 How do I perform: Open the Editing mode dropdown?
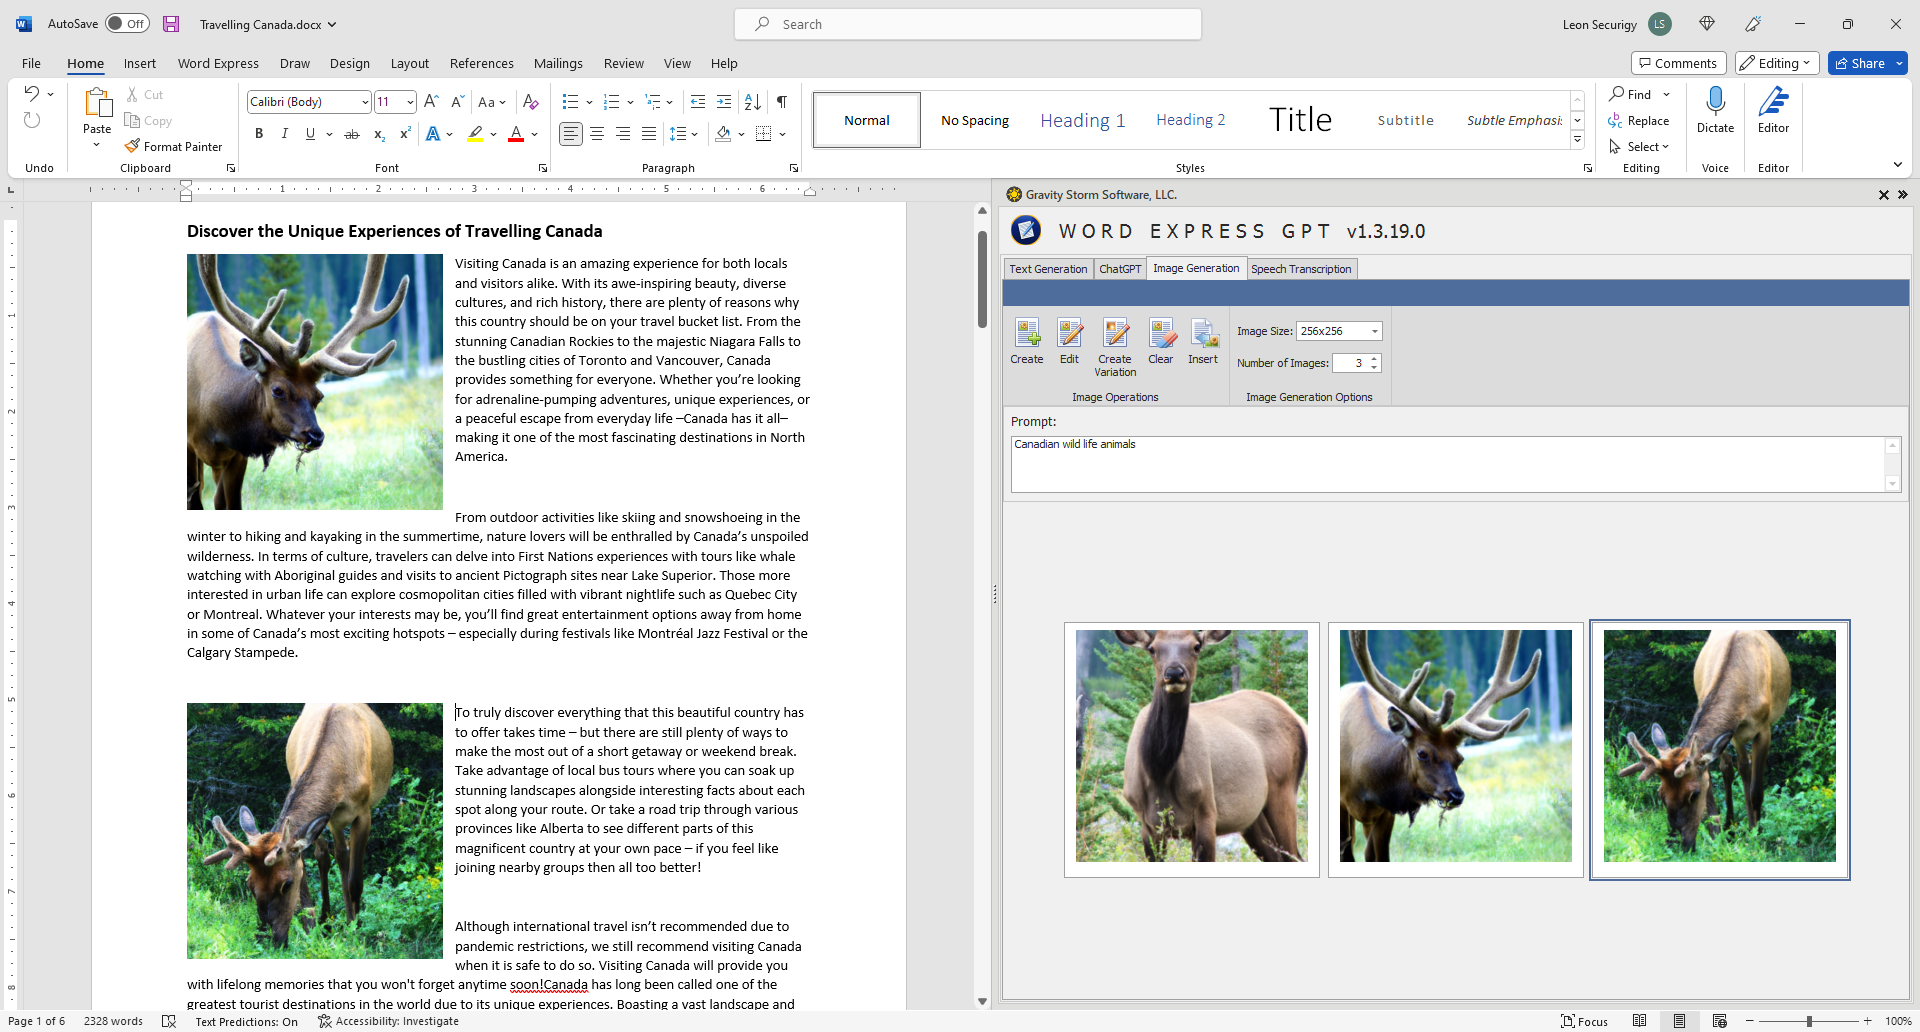(1777, 63)
